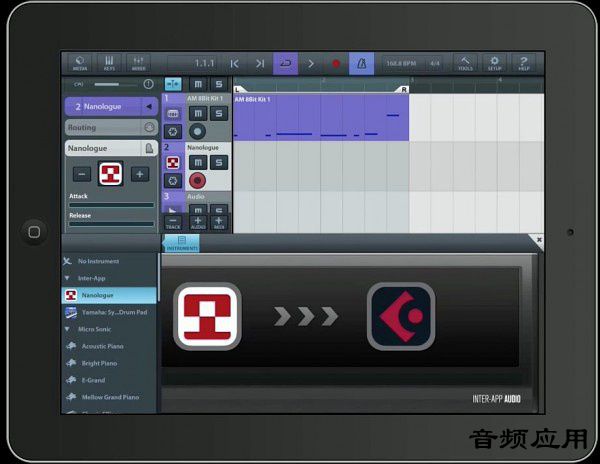Select Nanologue in the instrument list
This screenshot has width=600, height=464.
click(109, 295)
